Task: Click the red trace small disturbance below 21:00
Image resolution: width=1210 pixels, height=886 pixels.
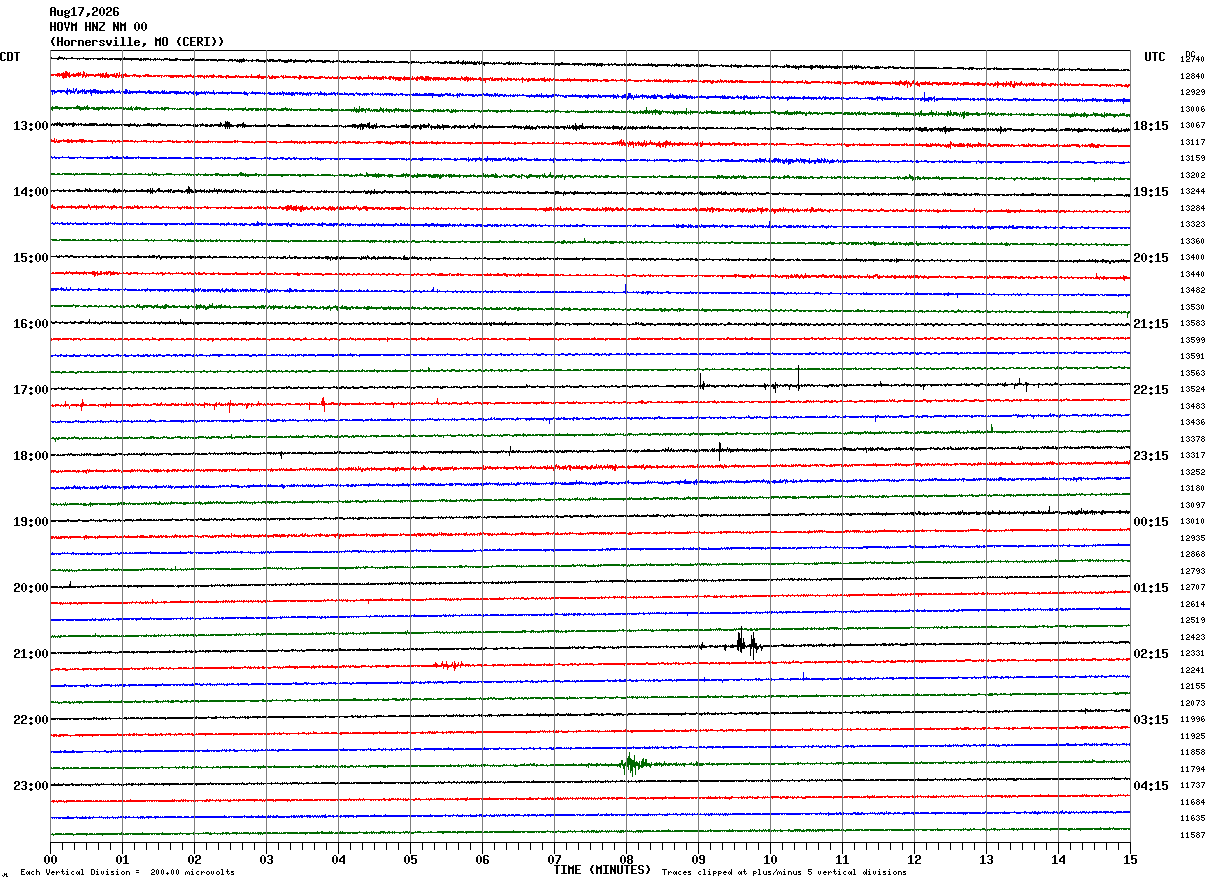Action: tap(448, 665)
